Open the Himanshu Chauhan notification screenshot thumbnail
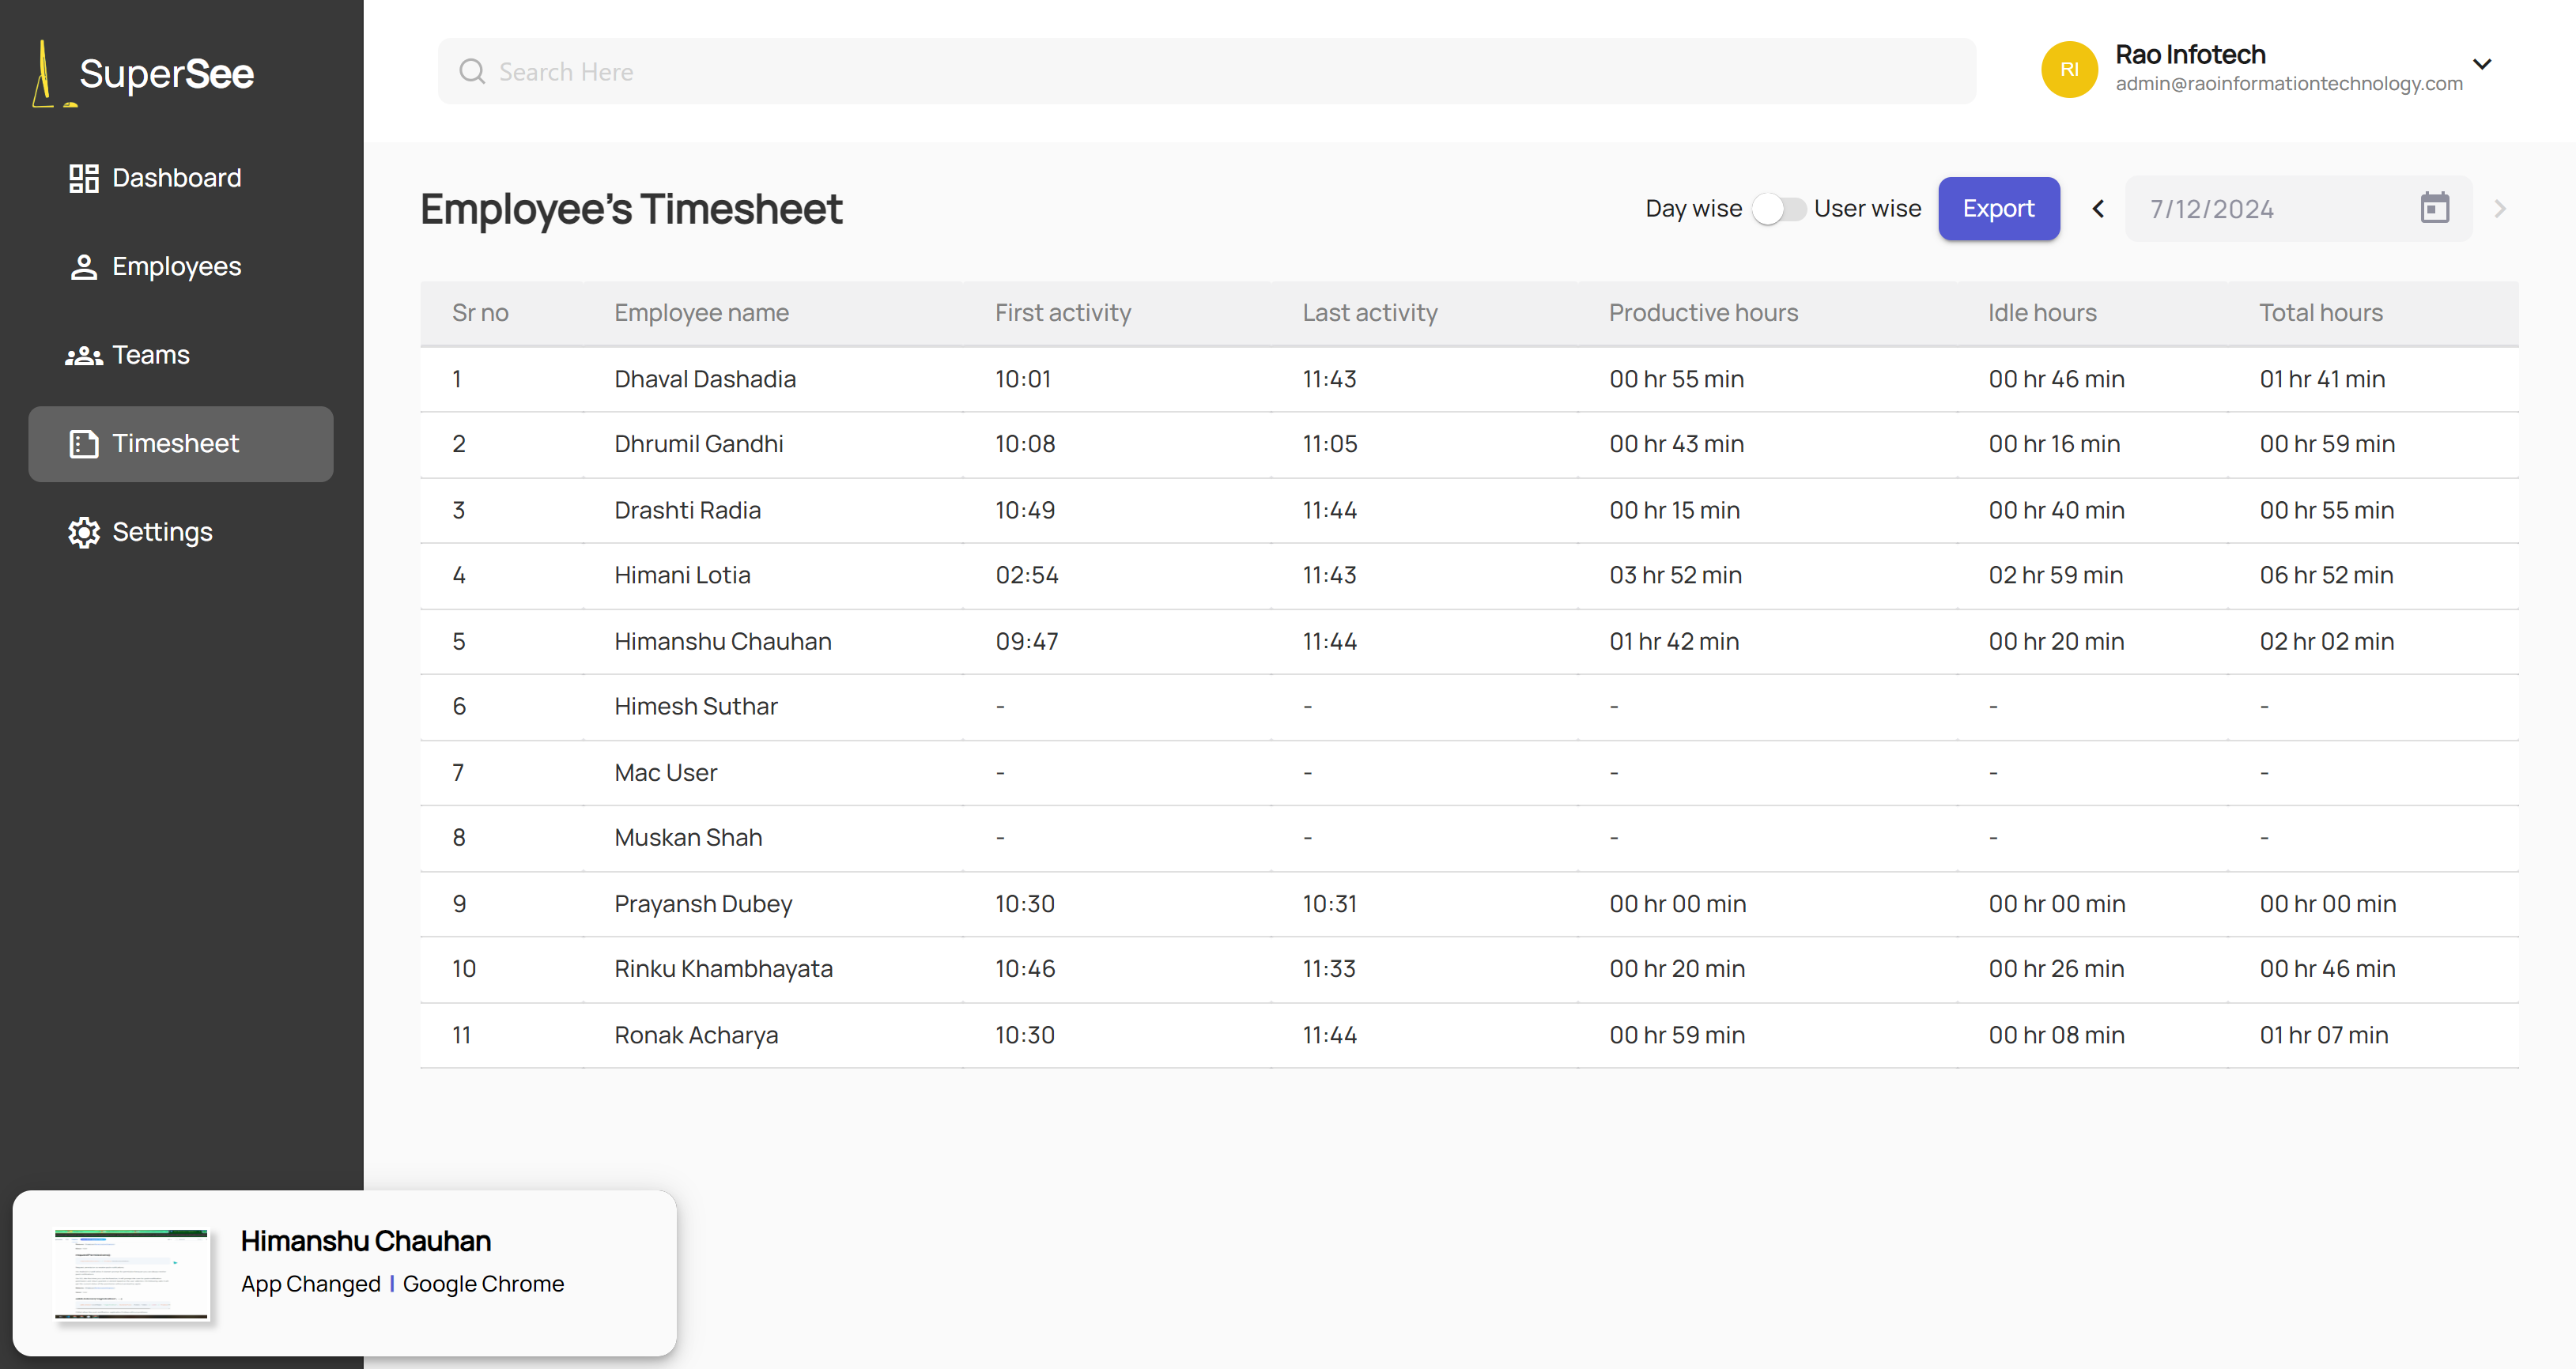2576x1369 pixels. pyautogui.click(x=132, y=1274)
